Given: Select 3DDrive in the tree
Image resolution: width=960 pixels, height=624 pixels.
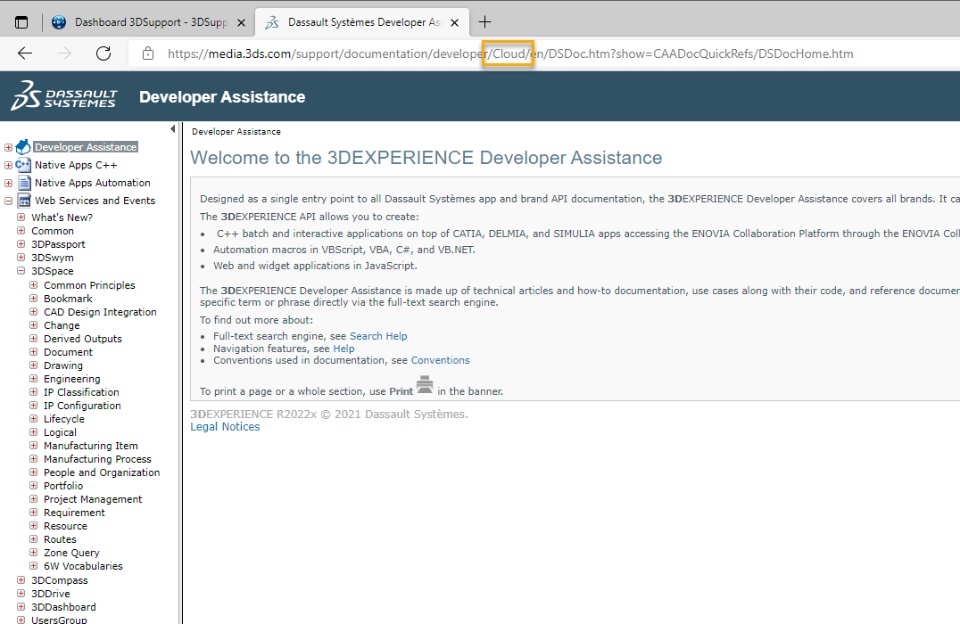Looking at the screenshot, I should (51, 593).
